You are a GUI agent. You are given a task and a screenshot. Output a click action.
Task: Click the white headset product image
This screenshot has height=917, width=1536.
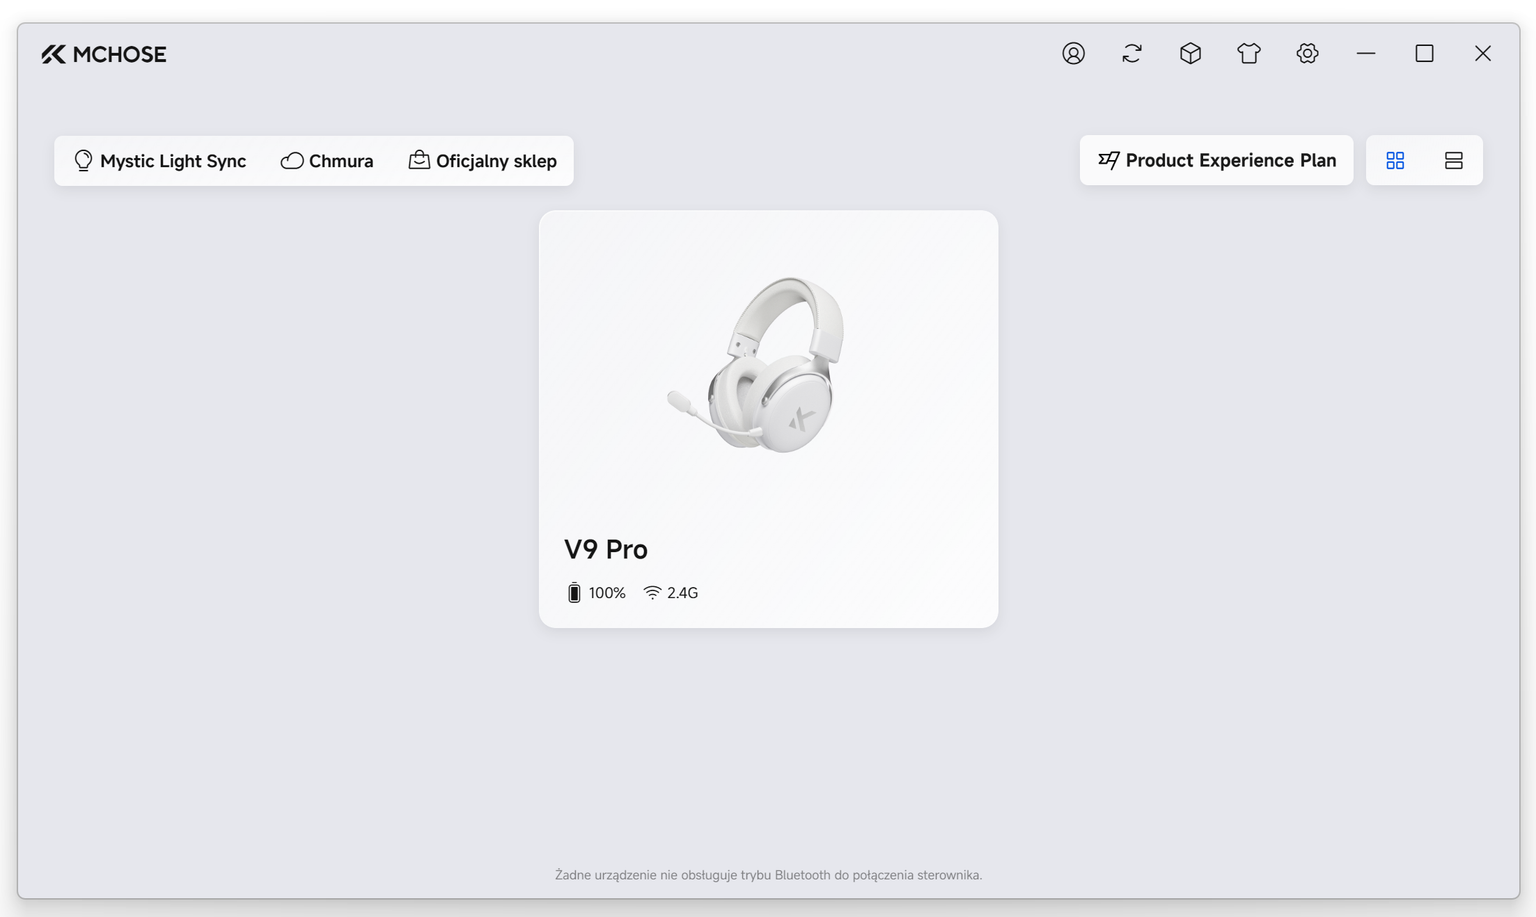point(757,365)
